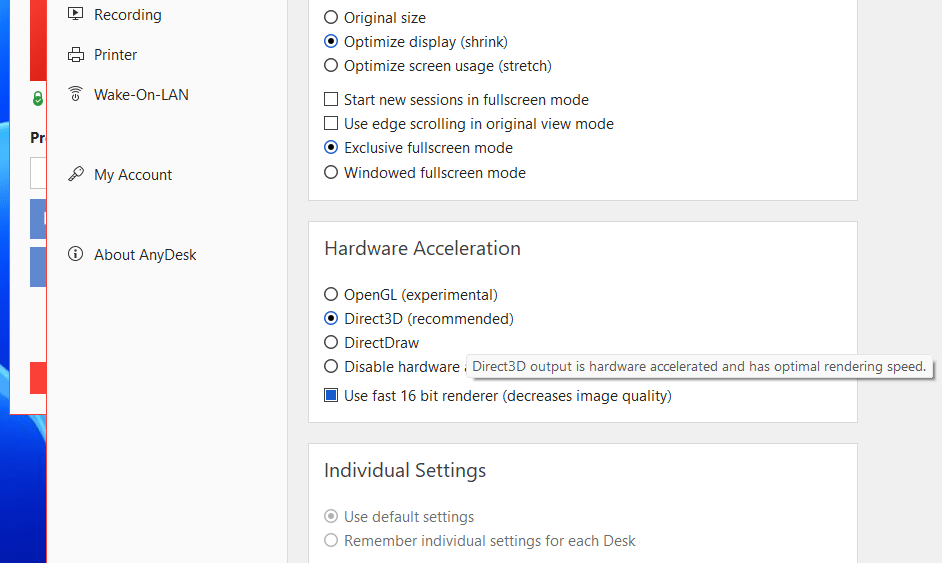Image resolution: width=942 pixels, height=563 pixels.
Task: Show About AnyDesk page
Action: [x=145, y=255]
